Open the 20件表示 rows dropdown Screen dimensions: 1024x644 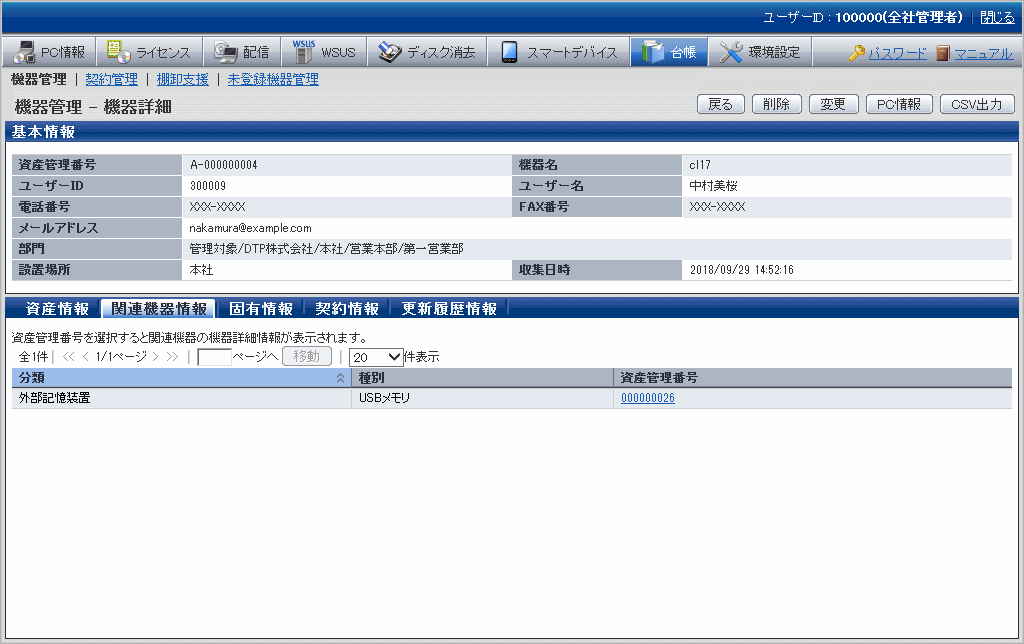coord(376,357)
